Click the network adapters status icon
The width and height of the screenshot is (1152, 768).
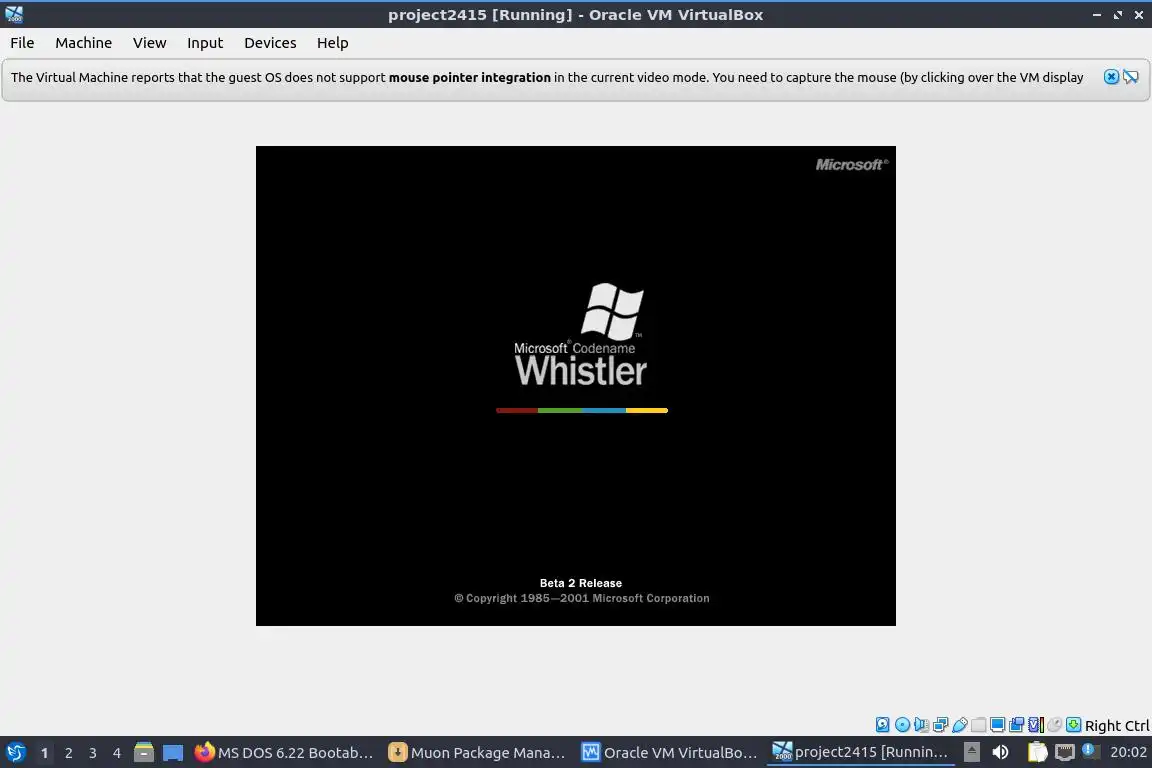(940, 725)
